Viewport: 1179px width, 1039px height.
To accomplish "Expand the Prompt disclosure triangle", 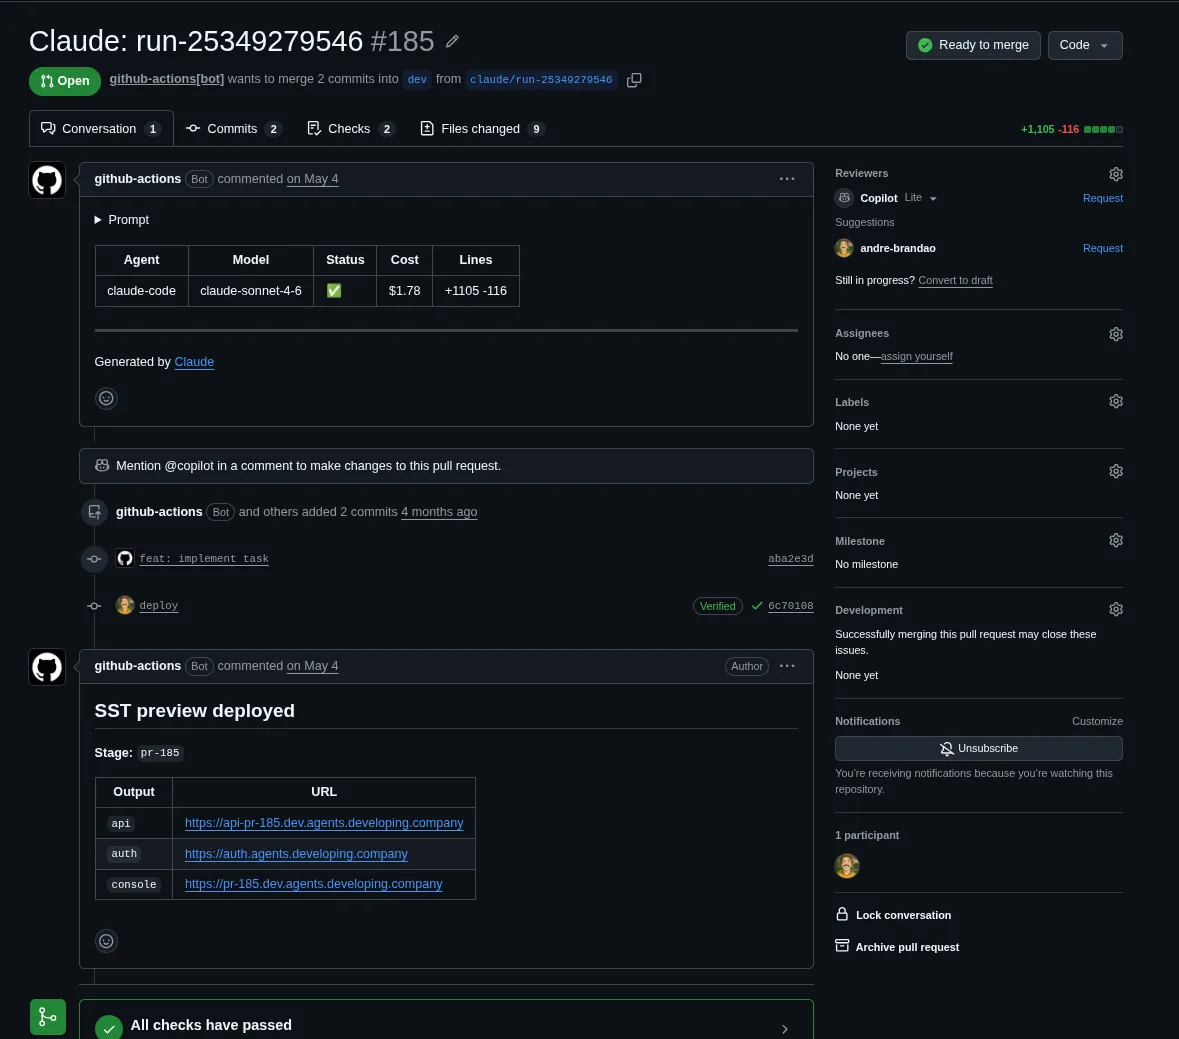I will [x=98, y=220].
